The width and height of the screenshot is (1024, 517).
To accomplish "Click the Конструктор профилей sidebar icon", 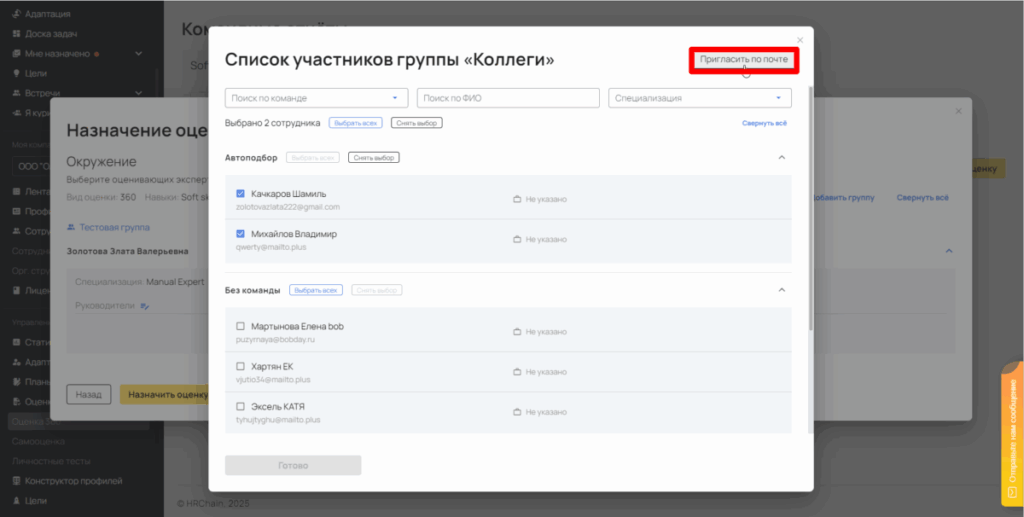I will point(17,481).
